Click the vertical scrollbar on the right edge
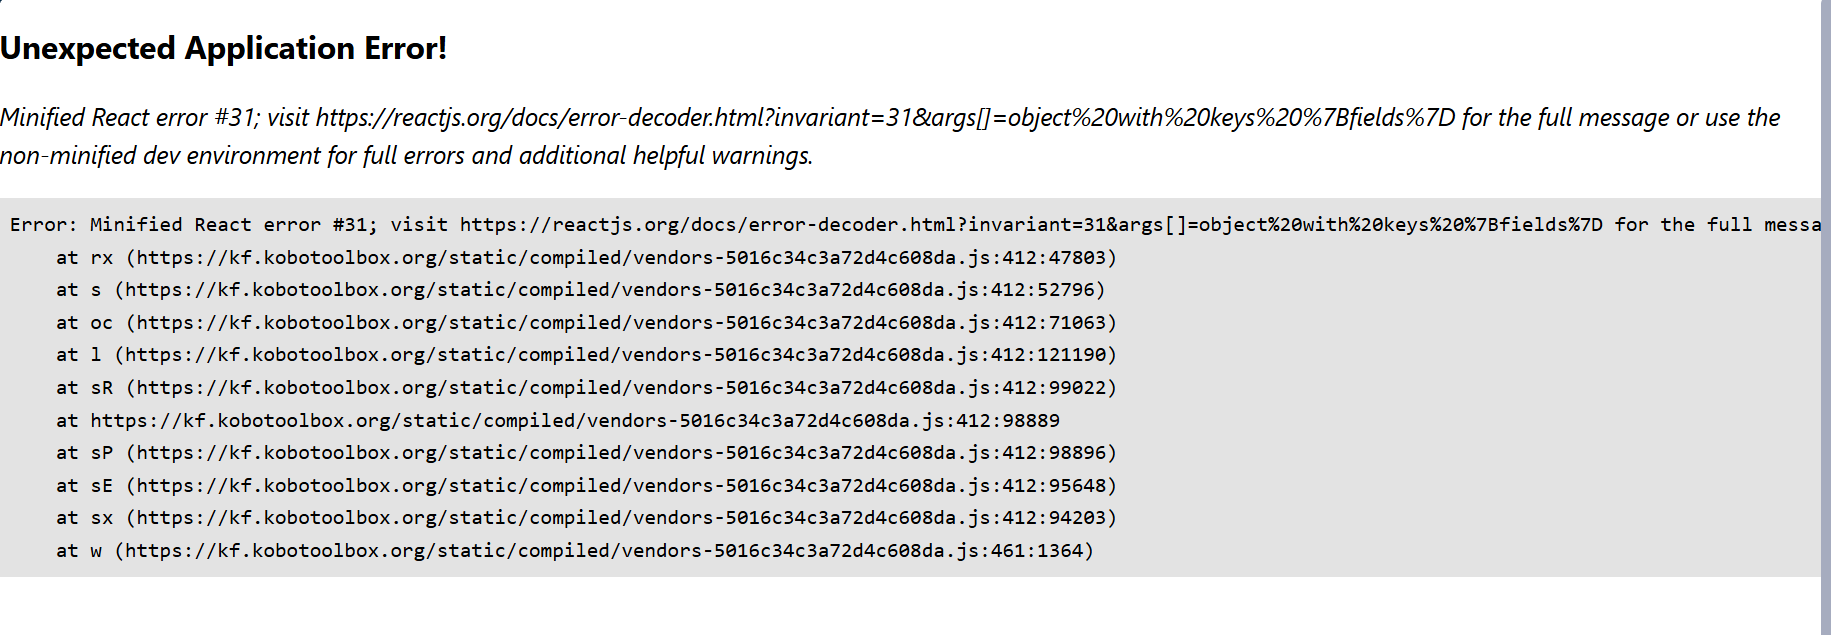The image size is (1831, 635). pos(1826,317)
